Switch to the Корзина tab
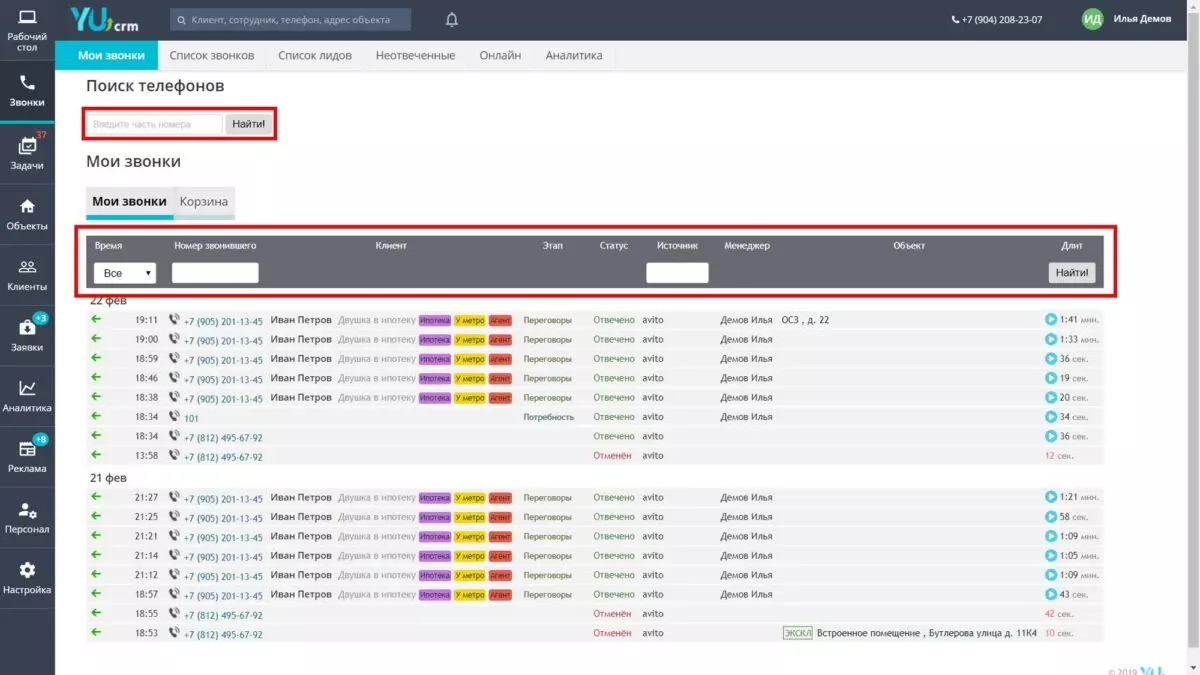This screenshot has height=675, width=1200. pos(204,201)
